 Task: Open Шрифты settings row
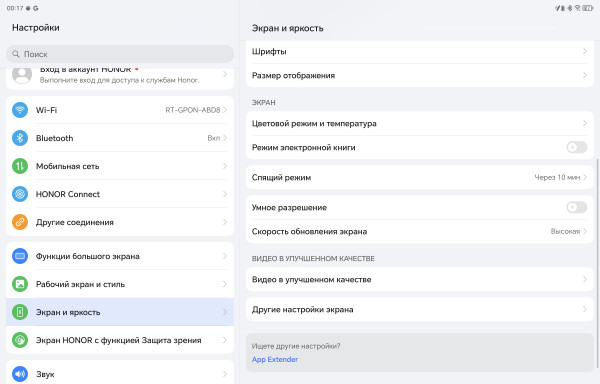tap(419, 52)
